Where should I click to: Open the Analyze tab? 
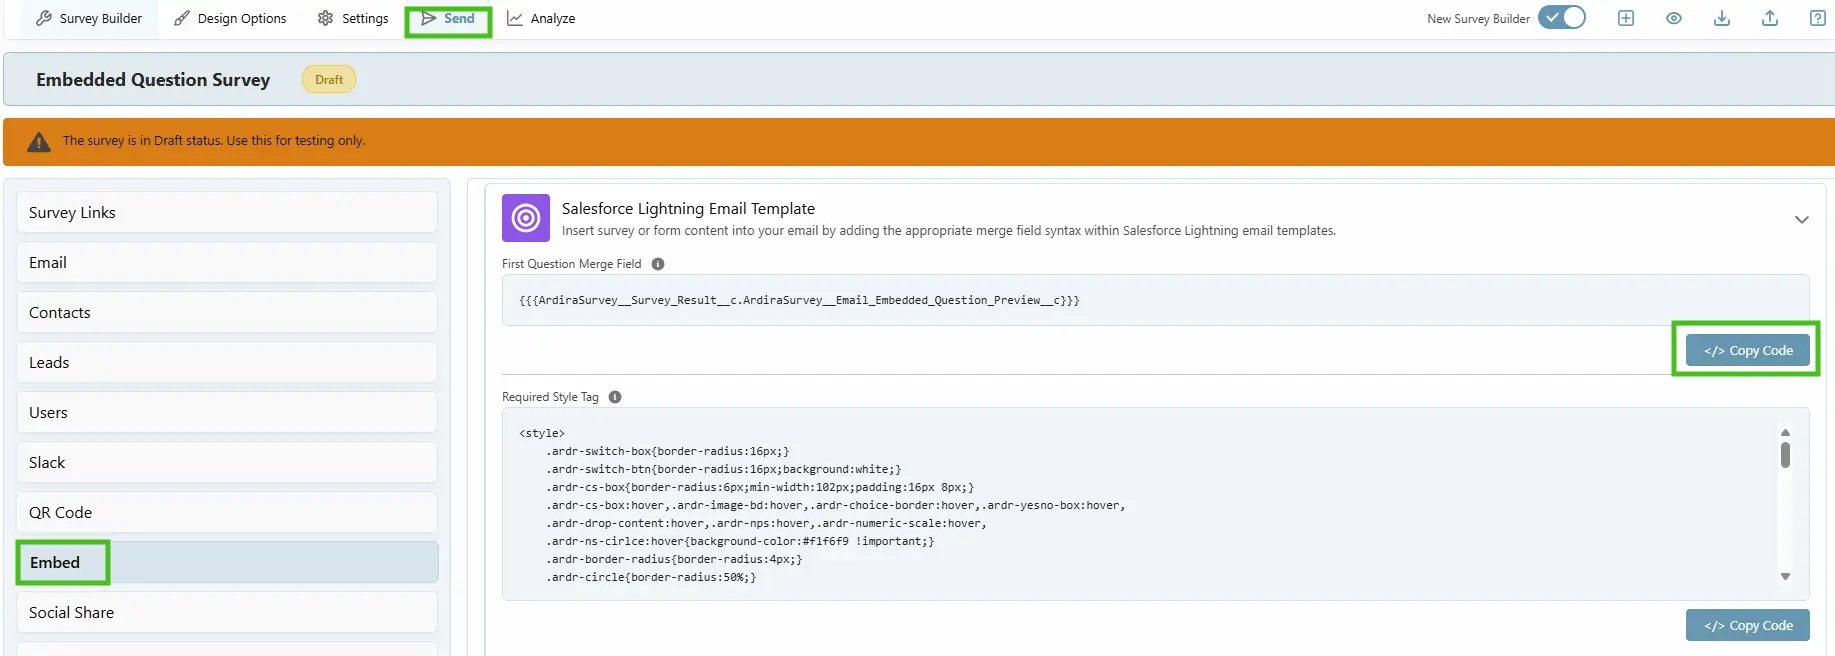tap(541, 19)
